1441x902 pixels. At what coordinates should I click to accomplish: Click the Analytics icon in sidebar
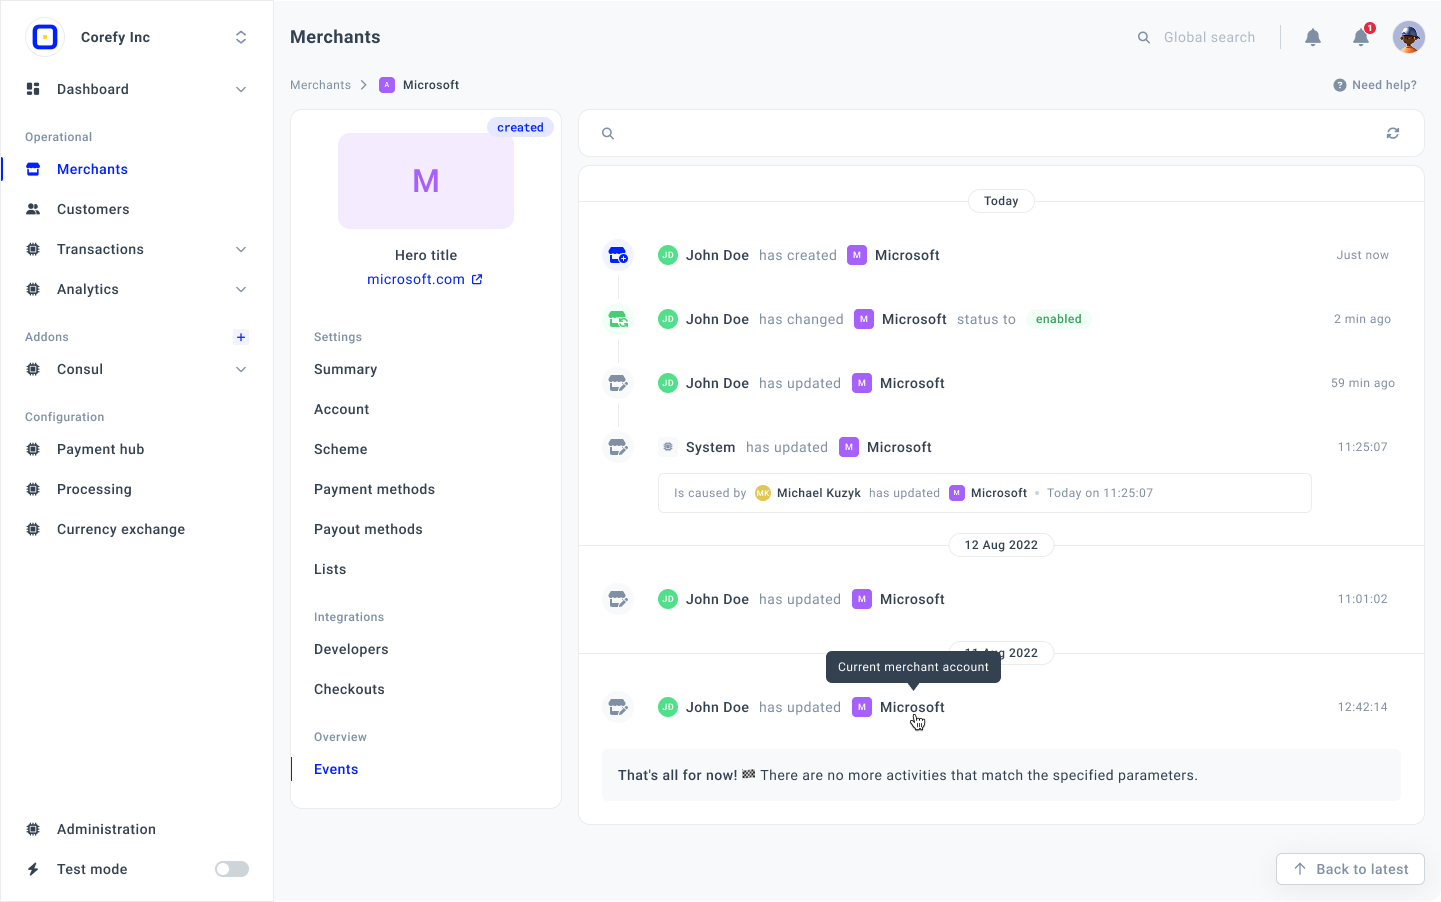33,289
